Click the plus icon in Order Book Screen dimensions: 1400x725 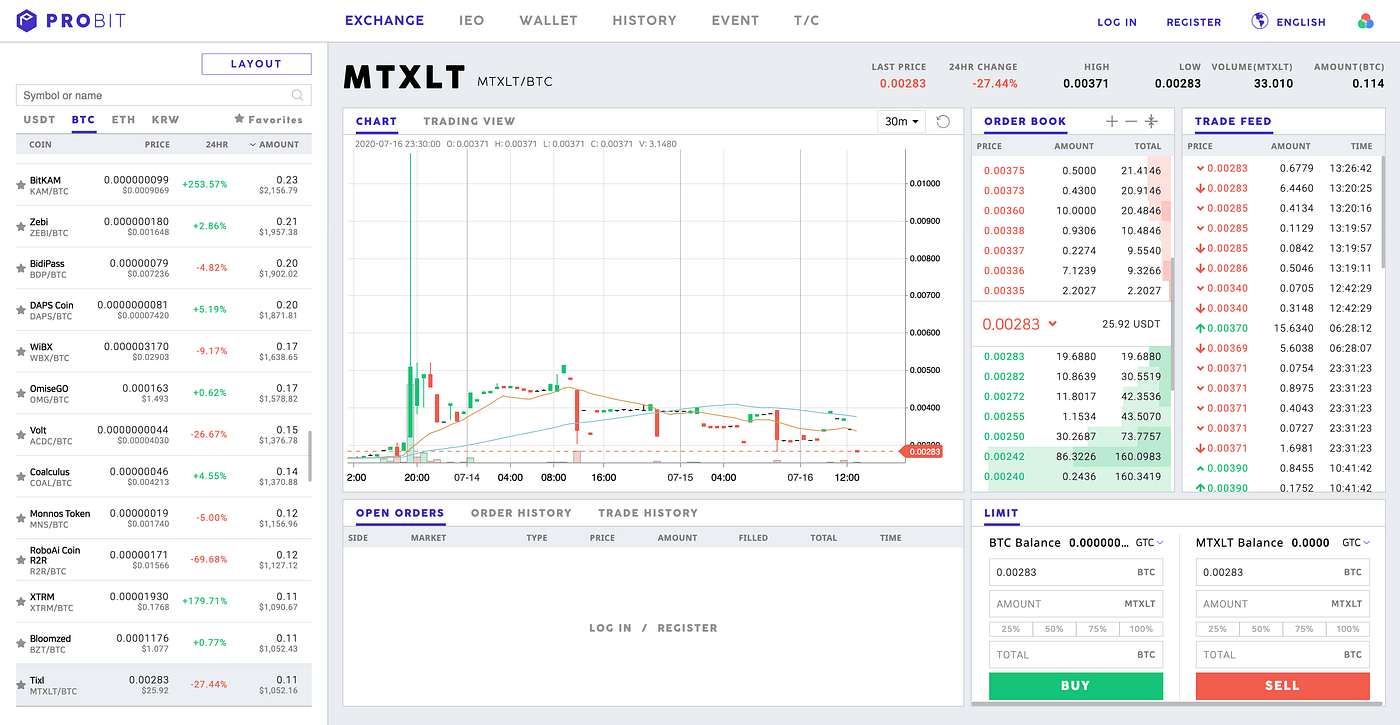point(1111,121)
